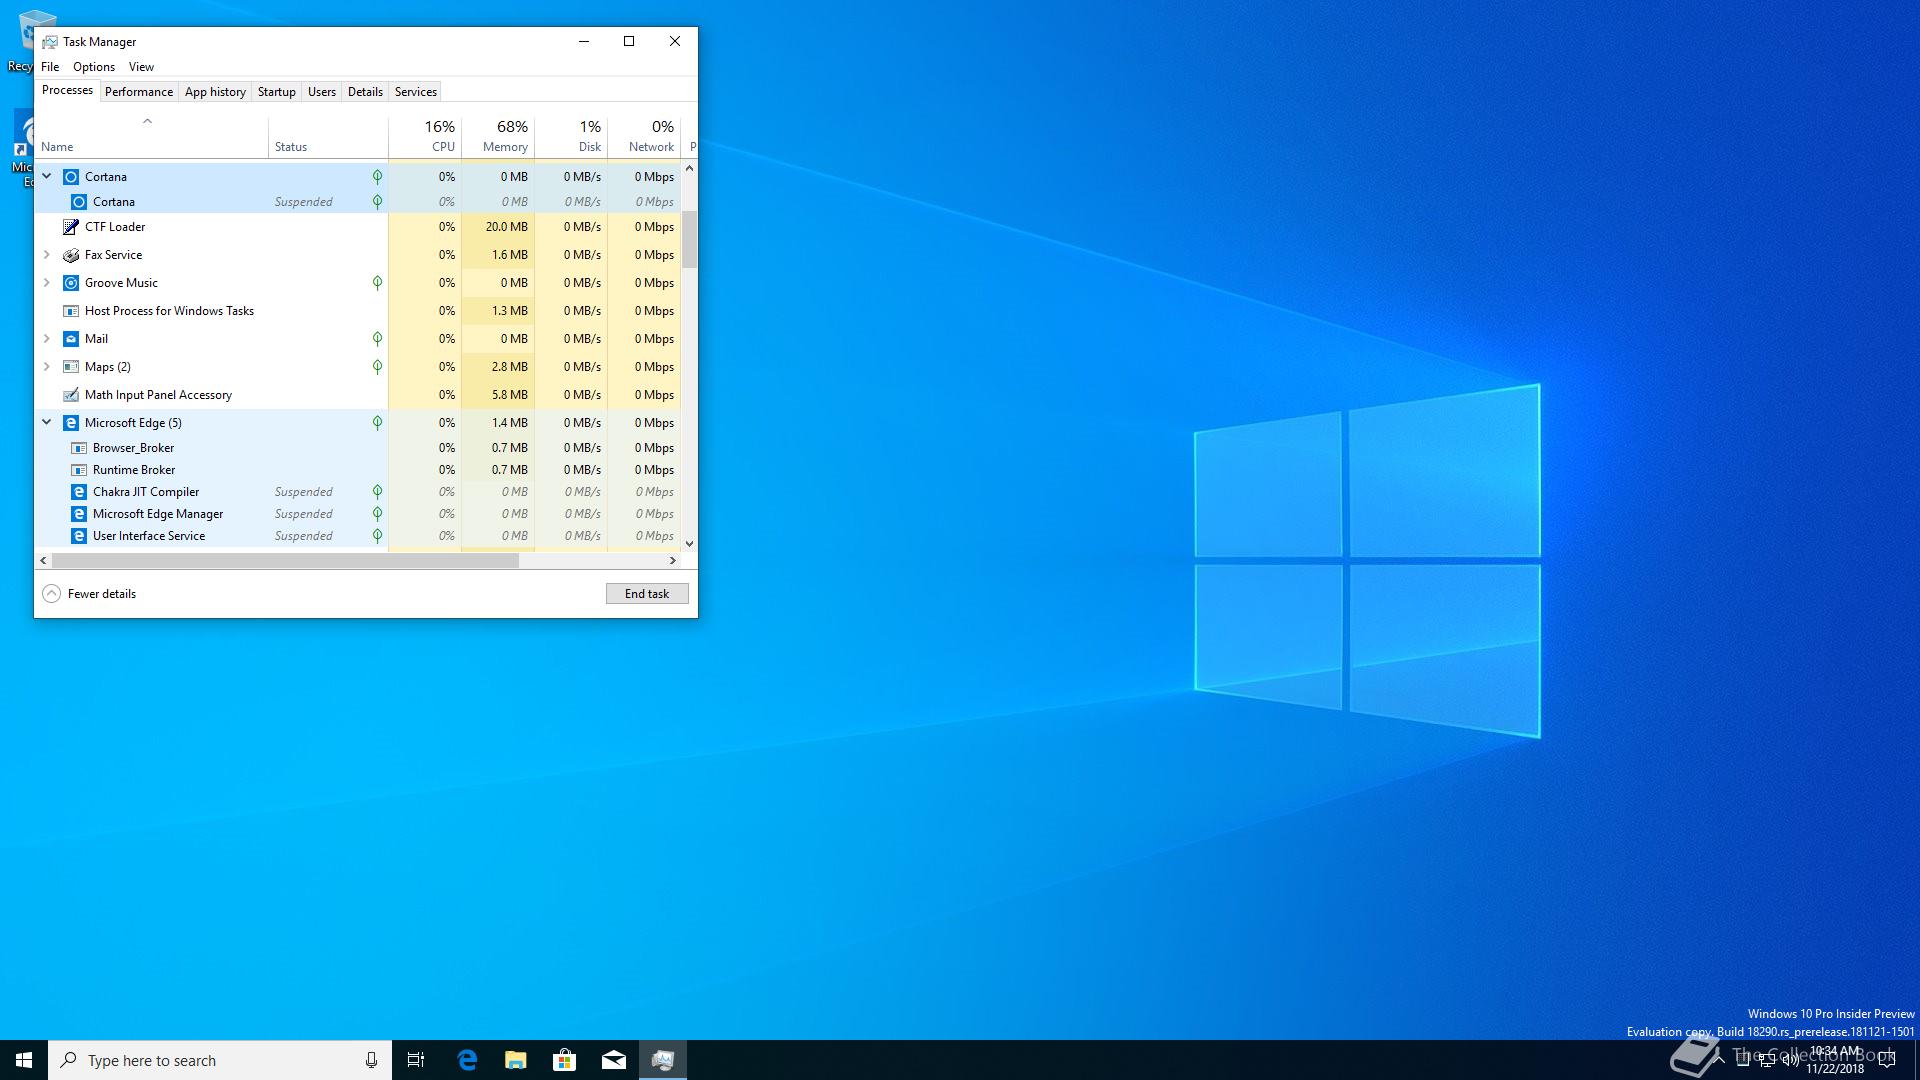Click the Type here to search box
This screenshot has height=1080, width=1920.
pos(220,1060)
